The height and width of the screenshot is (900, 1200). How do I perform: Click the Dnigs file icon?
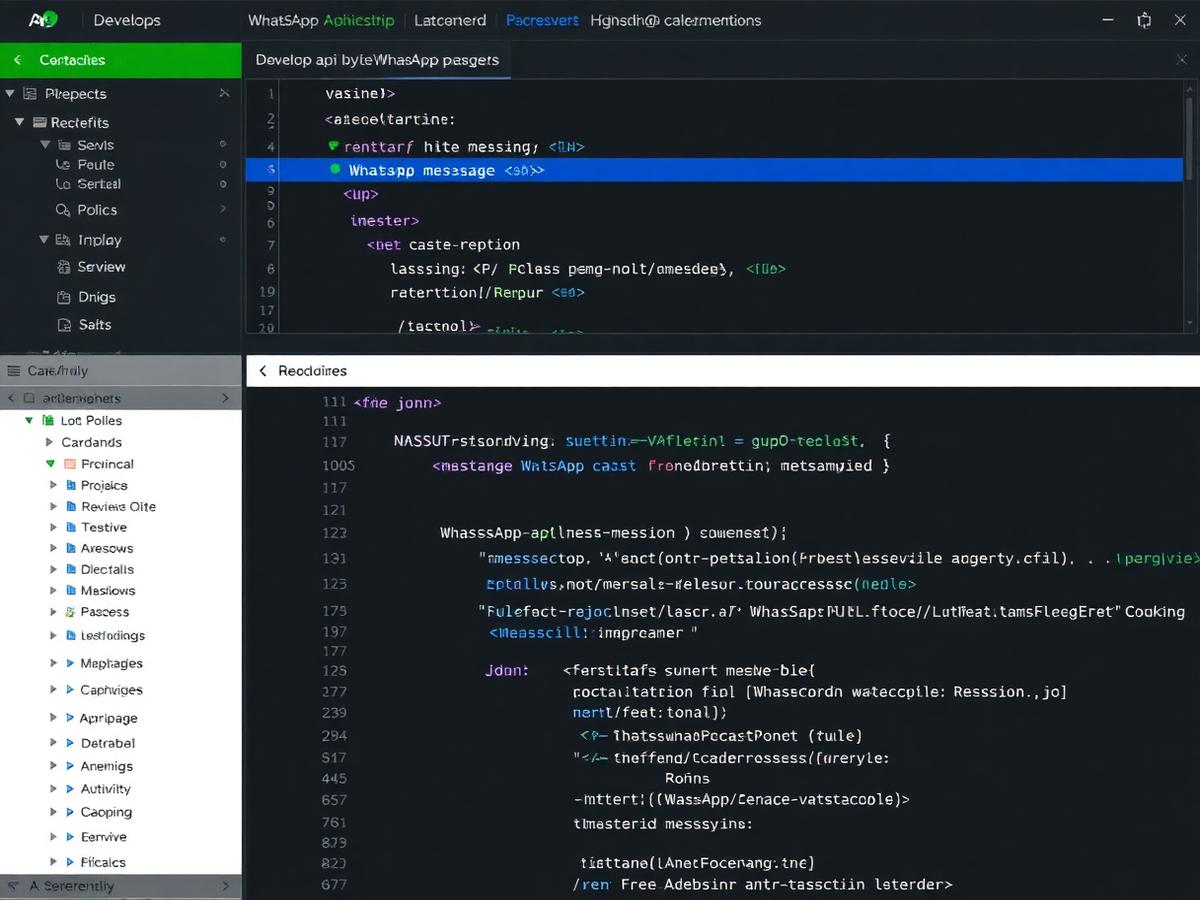tap(63, 297)
